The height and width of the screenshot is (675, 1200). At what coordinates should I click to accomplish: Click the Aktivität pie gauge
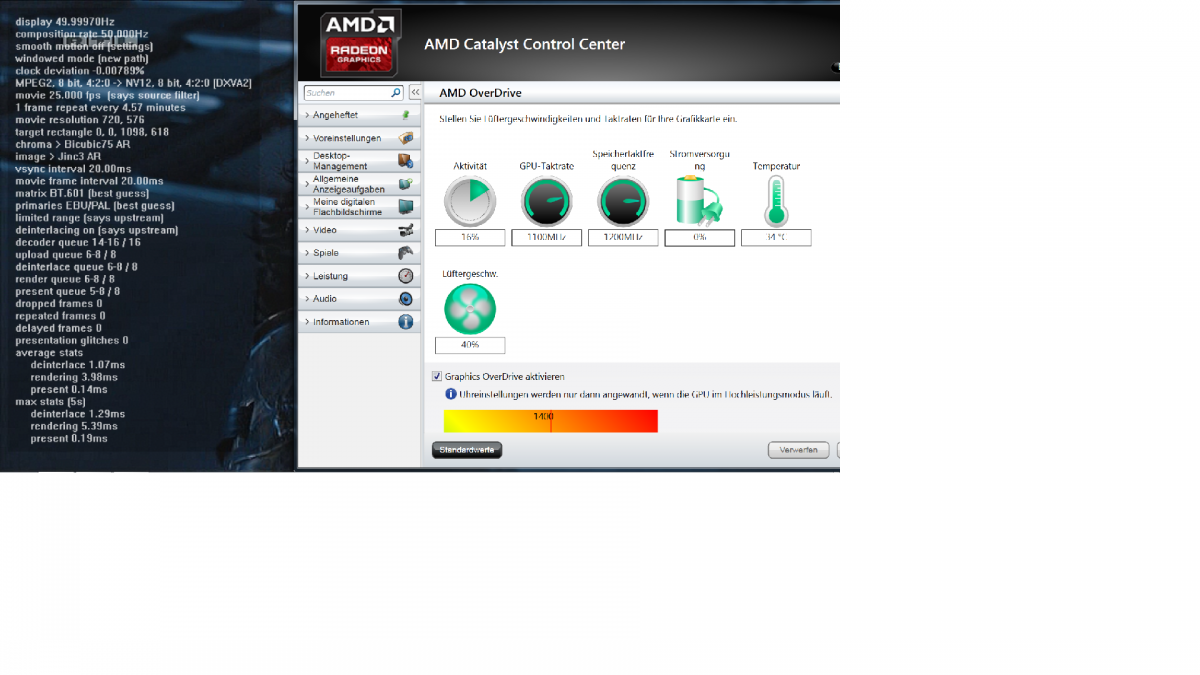pyautogui.click(x=469, y=201)
